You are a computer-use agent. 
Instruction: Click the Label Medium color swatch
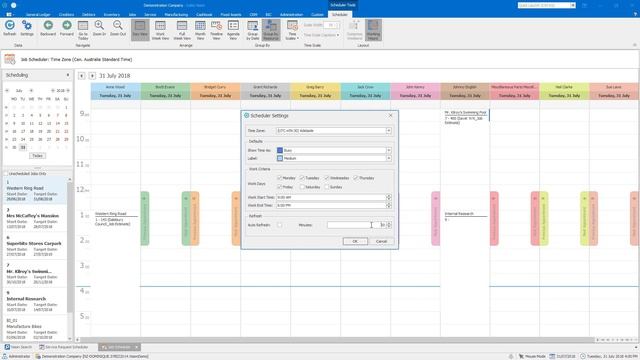(x=280, y=158)
